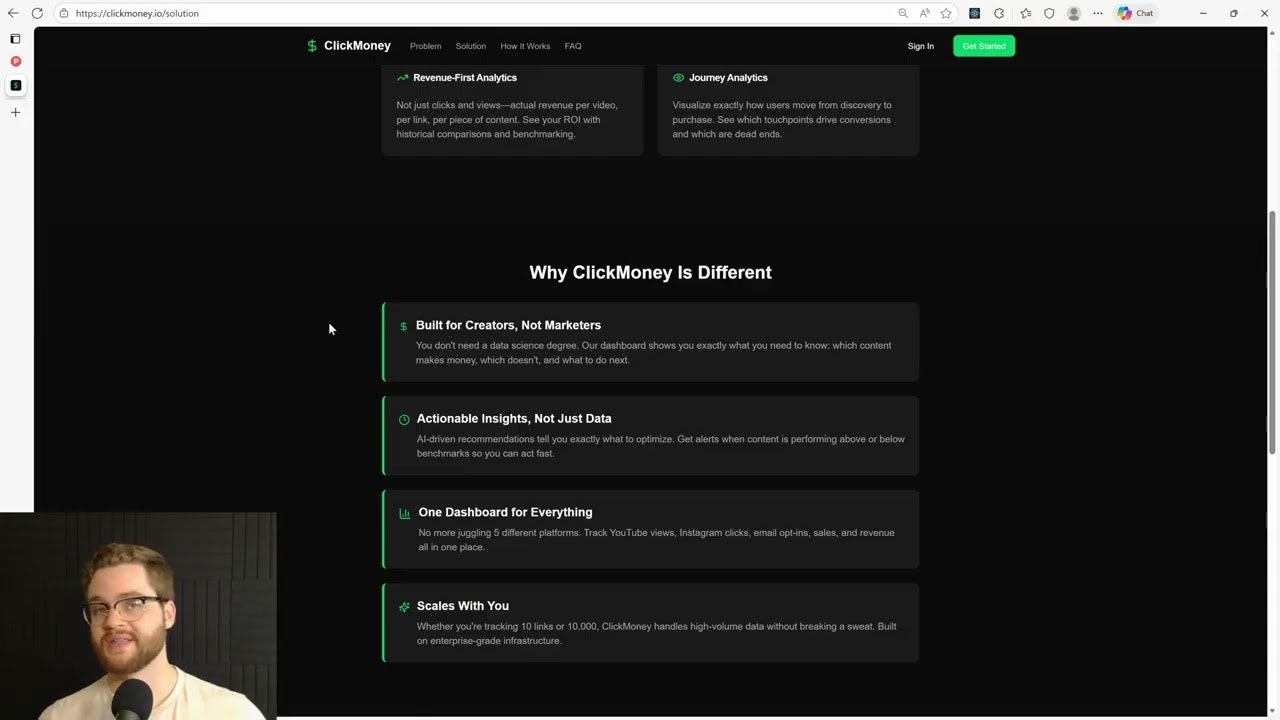Star this page as a favorite
The image size is (1280, 720).
pyautogui.click(x=946, y=13)
